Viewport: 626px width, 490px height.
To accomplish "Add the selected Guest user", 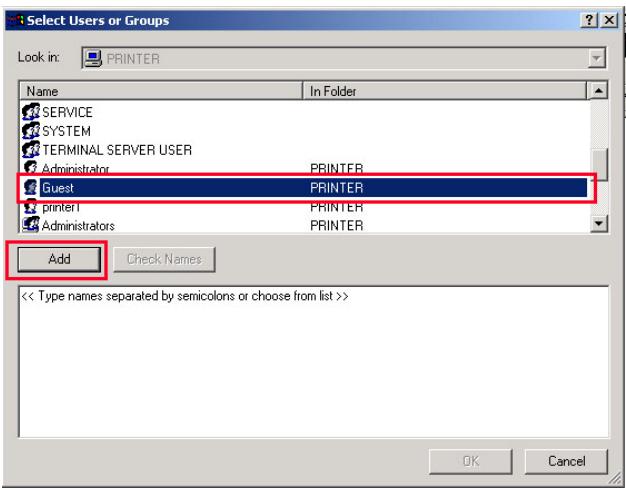I will point(59,259).
